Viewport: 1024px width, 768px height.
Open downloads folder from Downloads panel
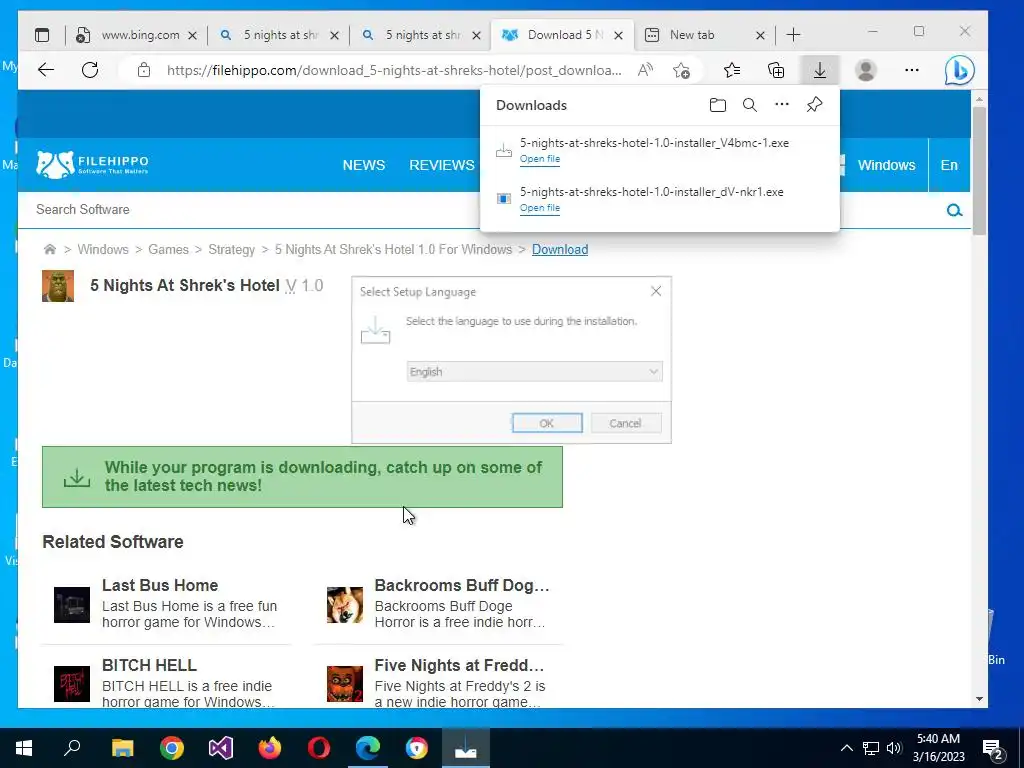718,105
